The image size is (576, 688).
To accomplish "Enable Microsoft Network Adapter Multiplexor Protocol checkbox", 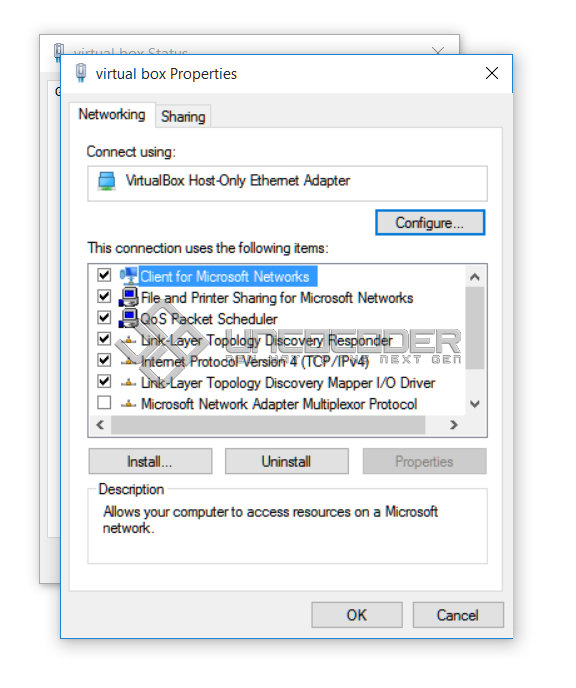I will 104,402.
